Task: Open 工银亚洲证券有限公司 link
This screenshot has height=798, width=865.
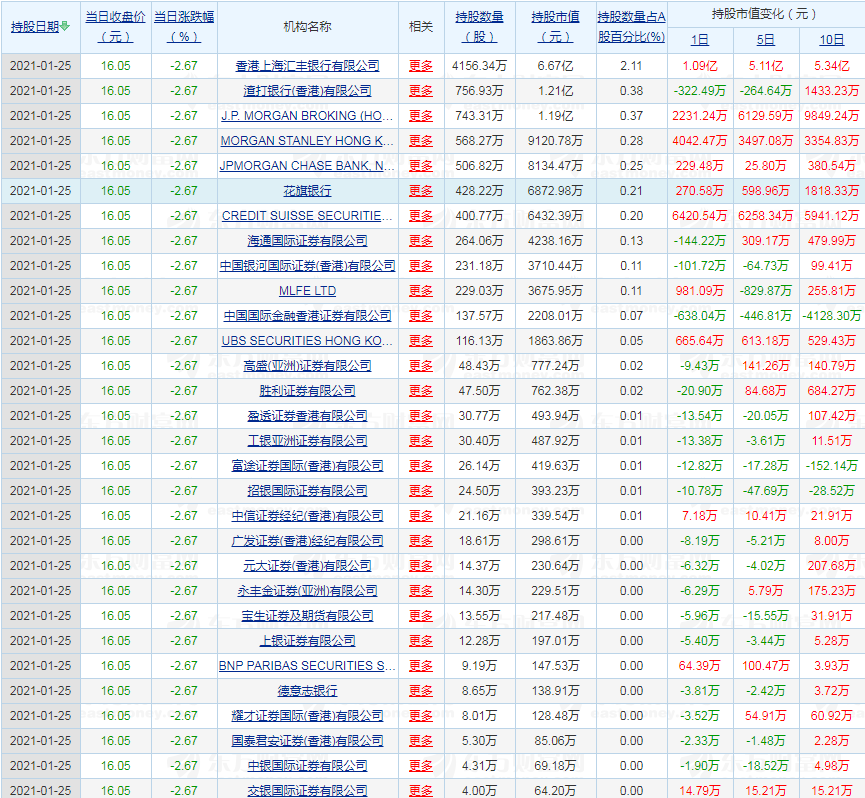Action: [x=307, y=441]
